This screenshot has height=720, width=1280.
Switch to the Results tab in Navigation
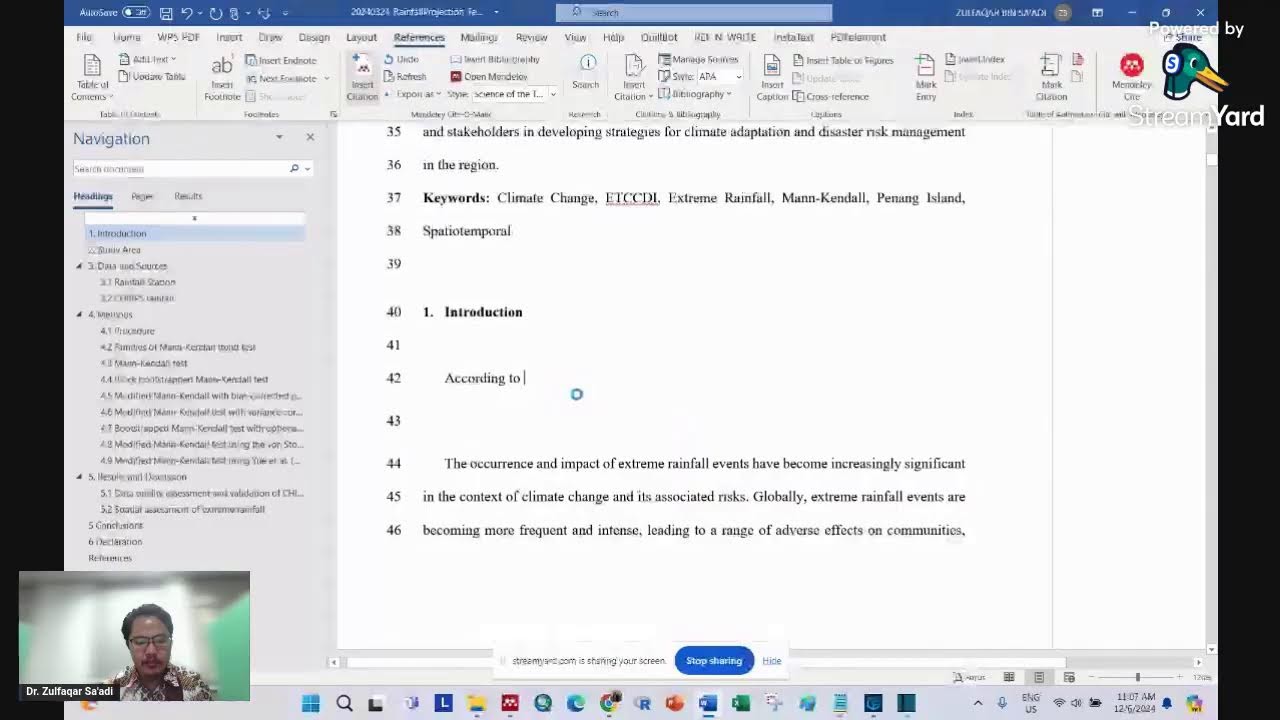tap(188, 196)
